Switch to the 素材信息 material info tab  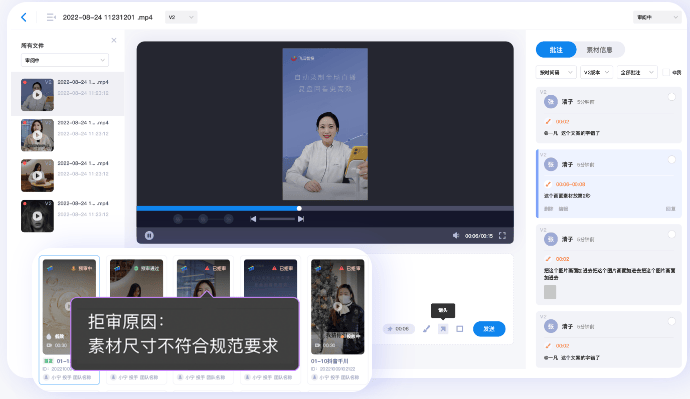click(599, 50)
